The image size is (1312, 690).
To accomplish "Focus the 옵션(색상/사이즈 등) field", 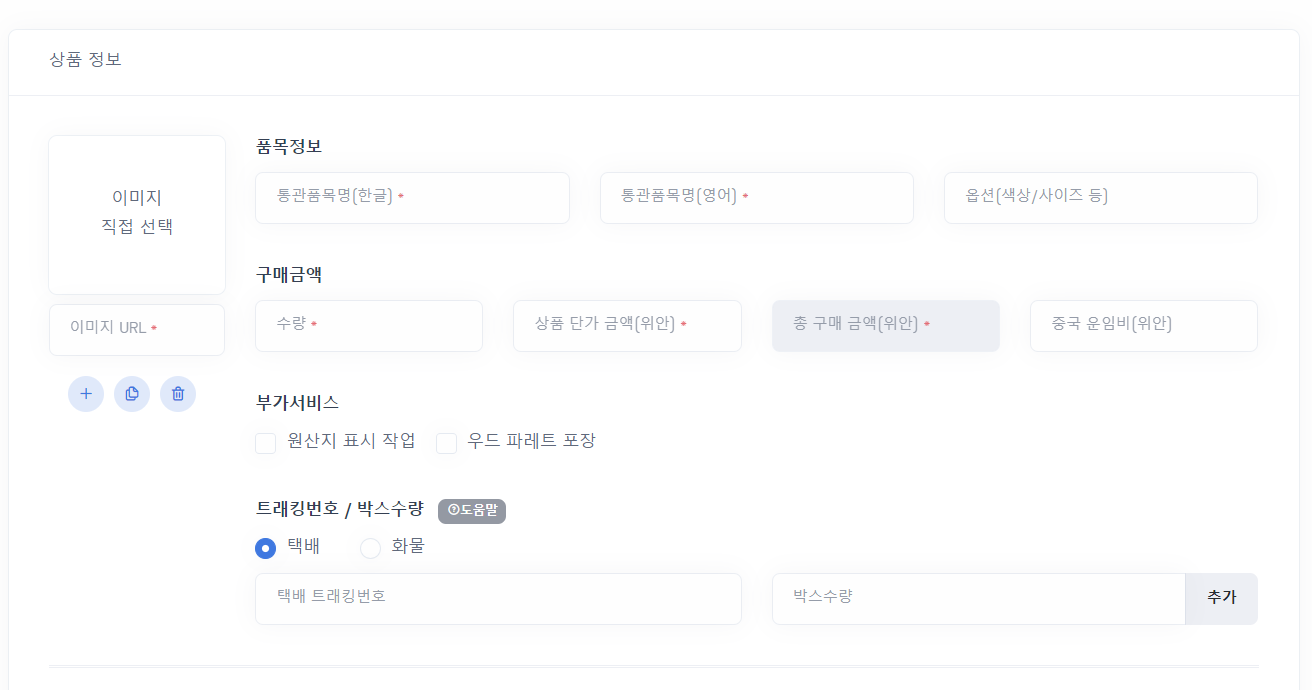I will coord(1100,197).
